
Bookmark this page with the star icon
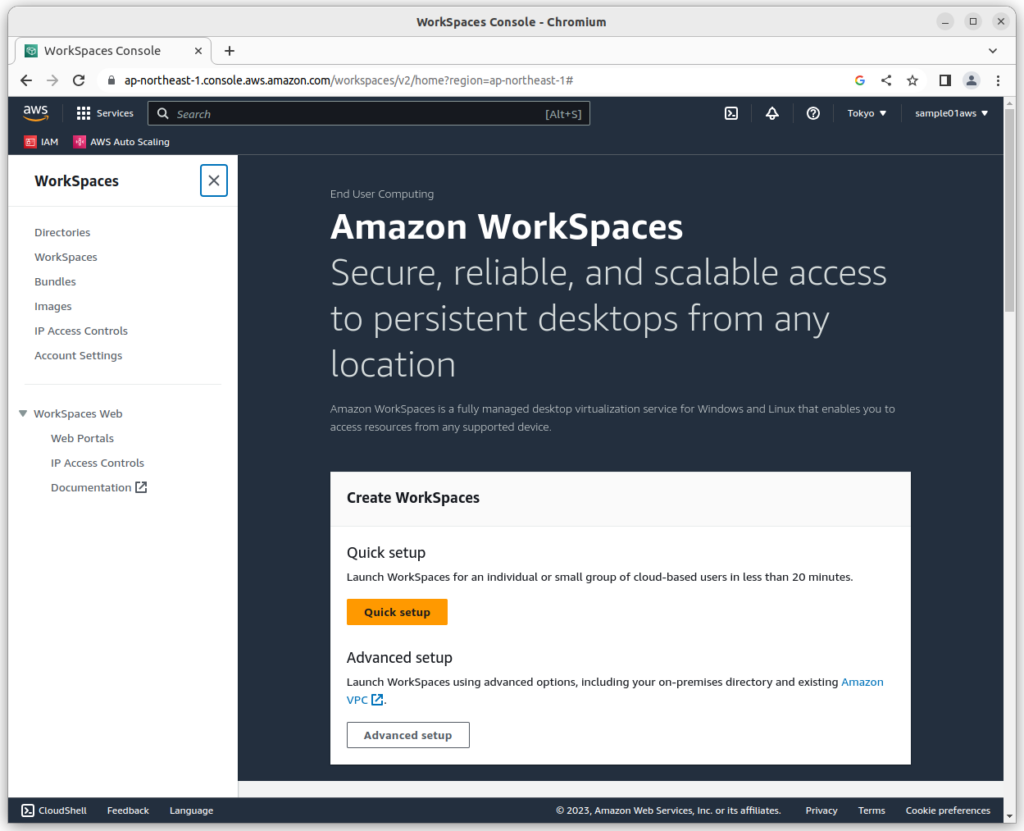coord(914,80)
